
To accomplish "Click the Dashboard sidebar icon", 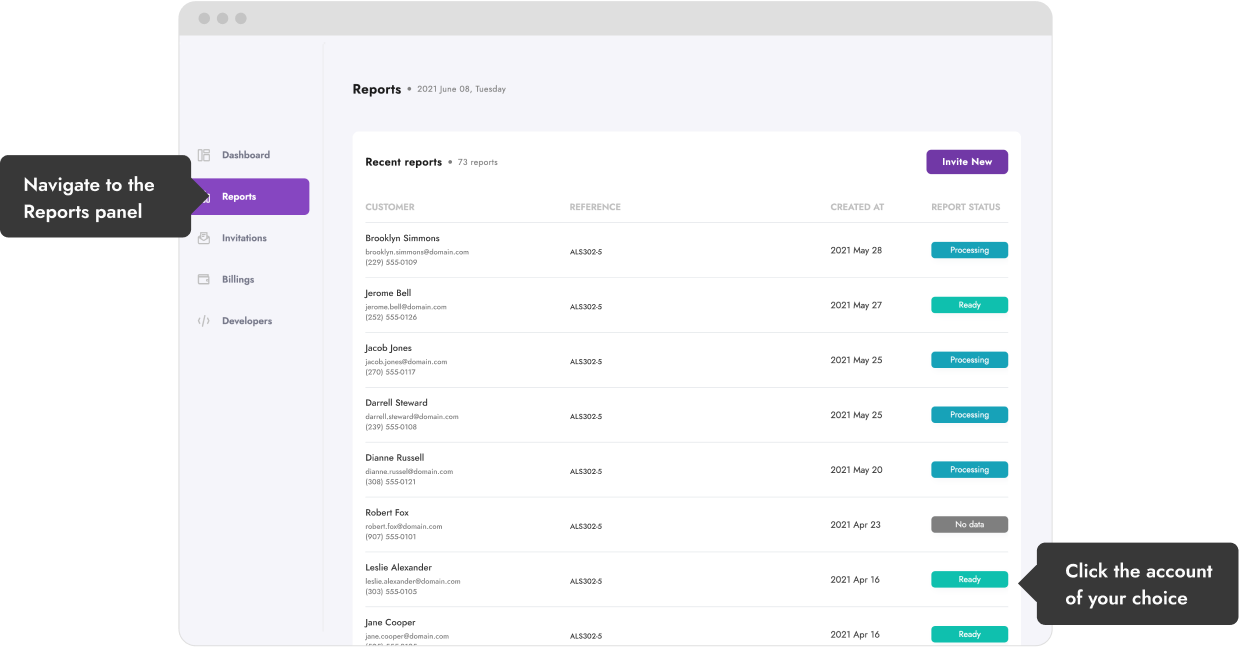I will pyautogui.click(x=204, y=155).
